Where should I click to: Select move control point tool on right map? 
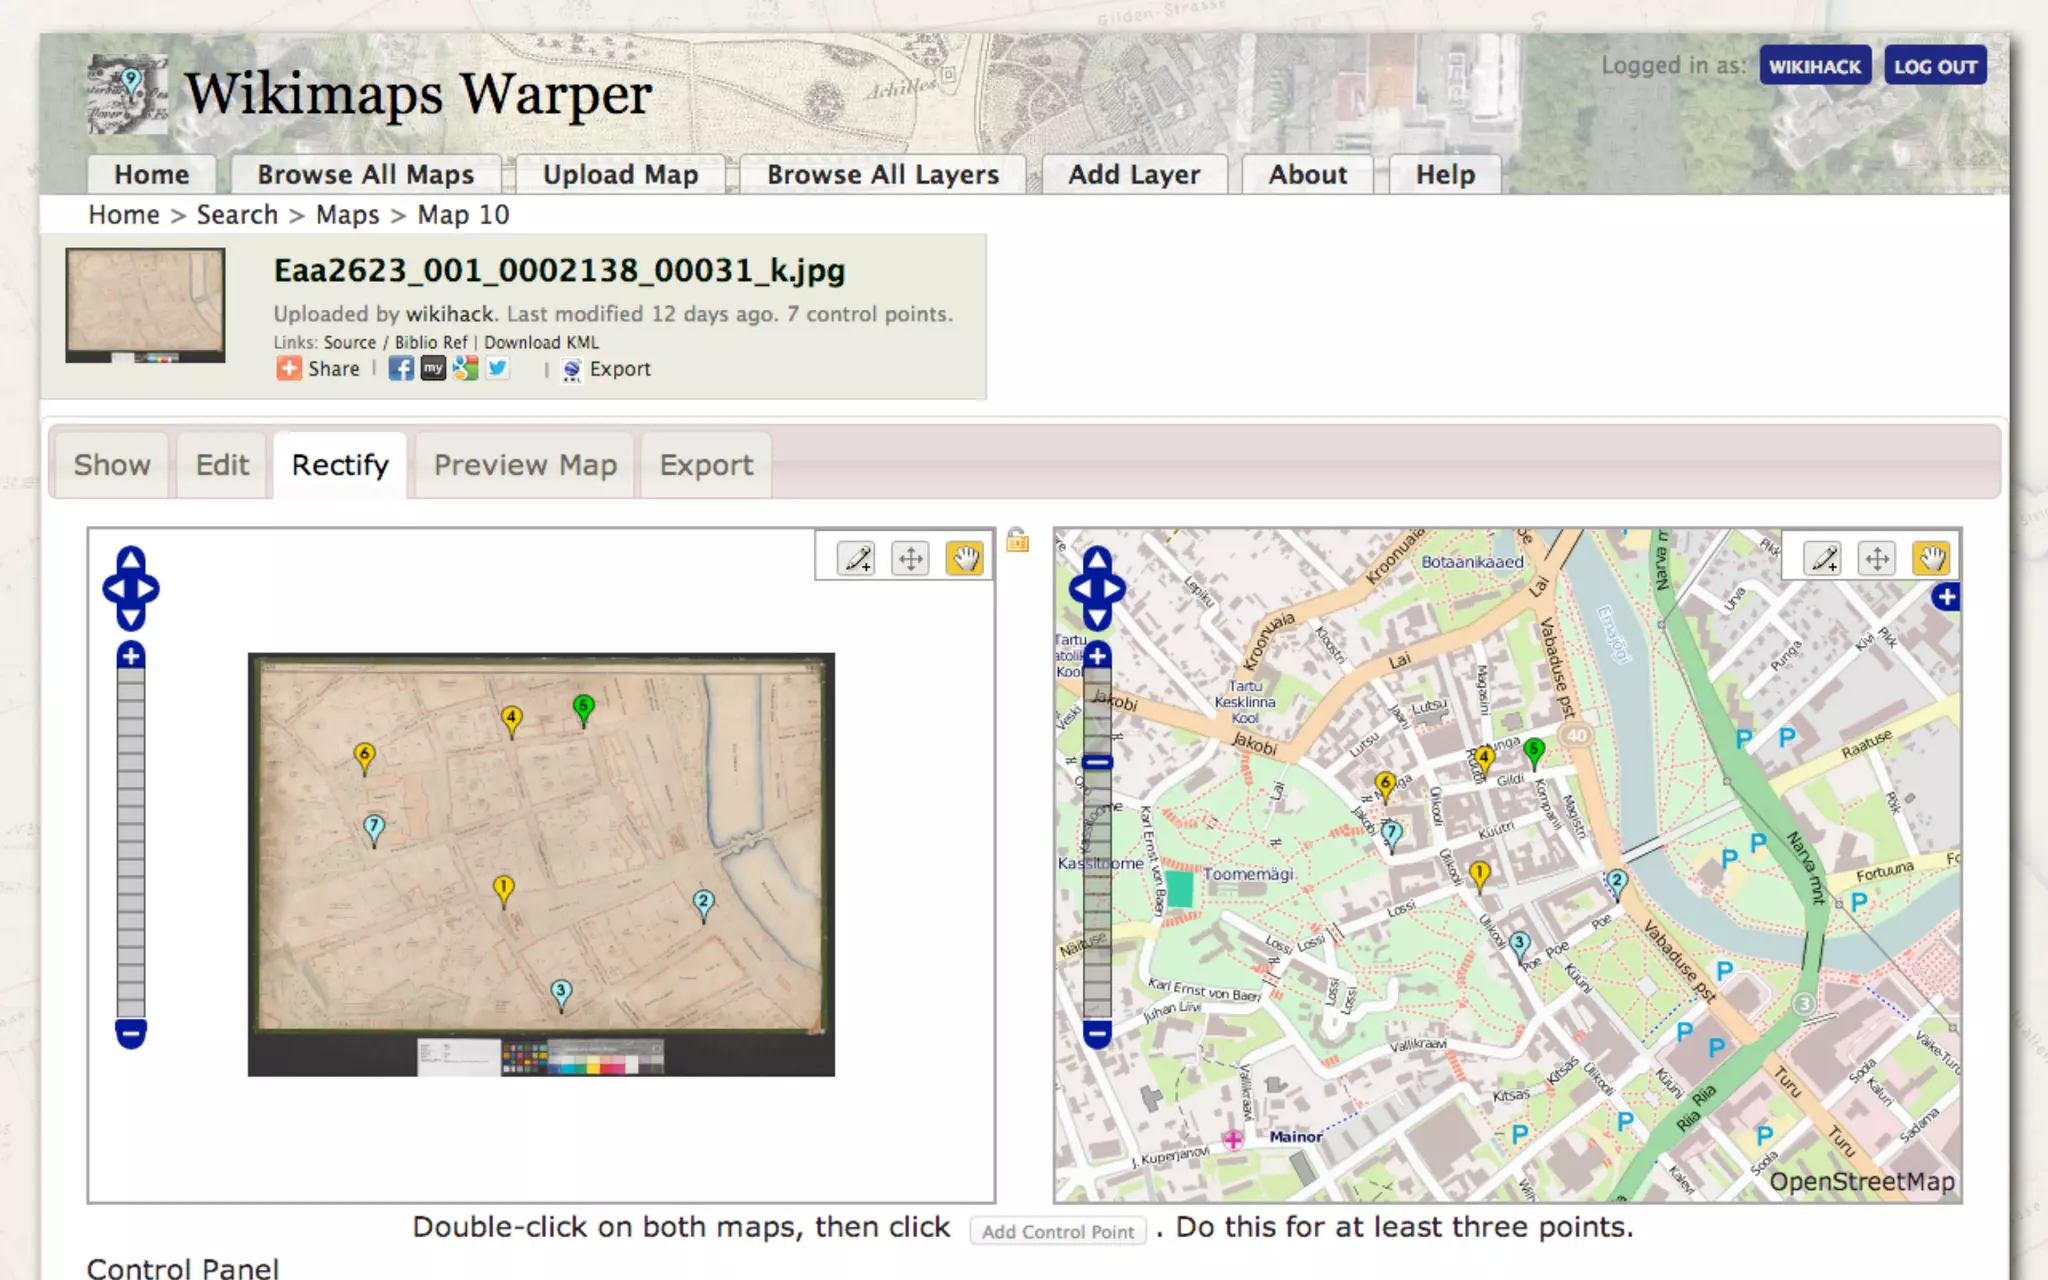click(x=1877, y=558)
